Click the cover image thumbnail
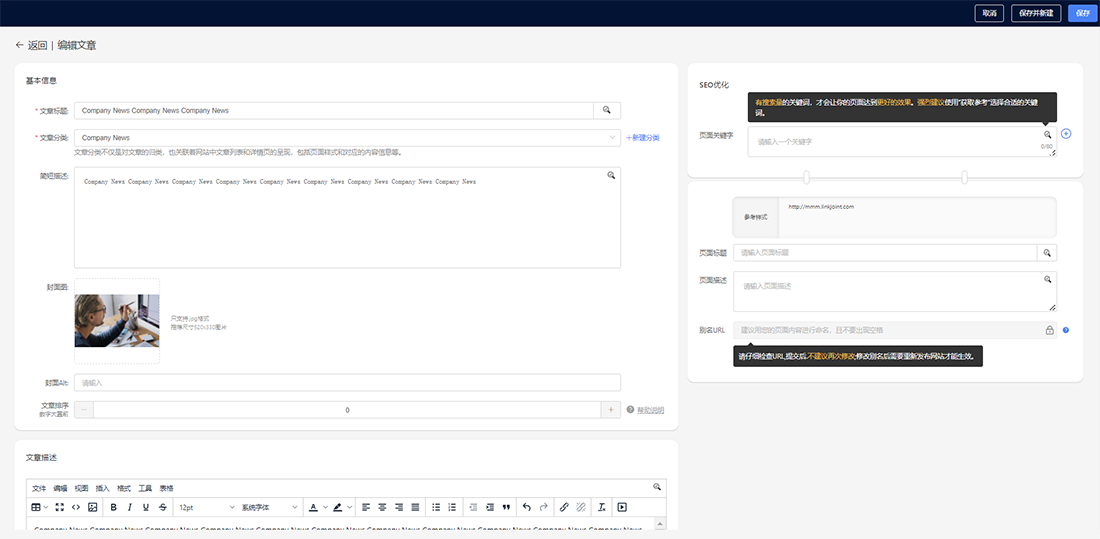Image resolution: width=1100 pixels, height=539 pixels. (x=117, y=321)
